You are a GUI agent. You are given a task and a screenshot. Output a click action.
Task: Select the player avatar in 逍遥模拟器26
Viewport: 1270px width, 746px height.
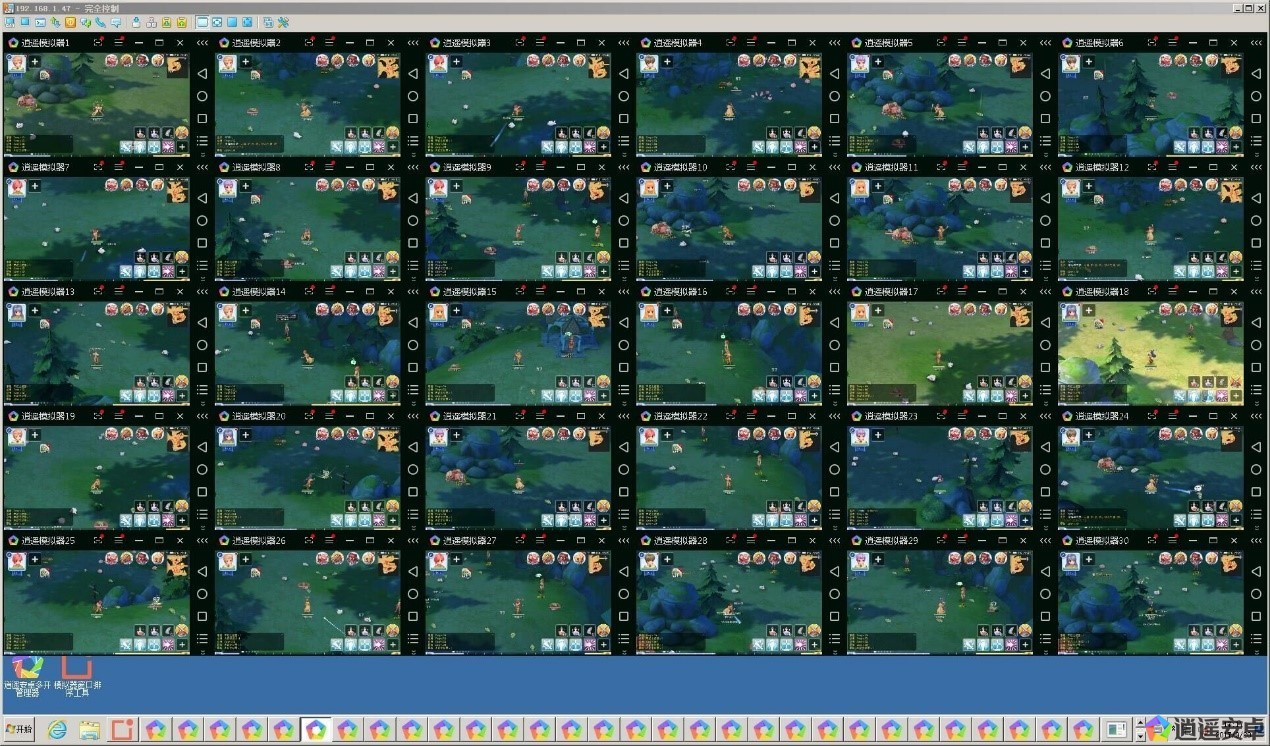click(227, 560)
